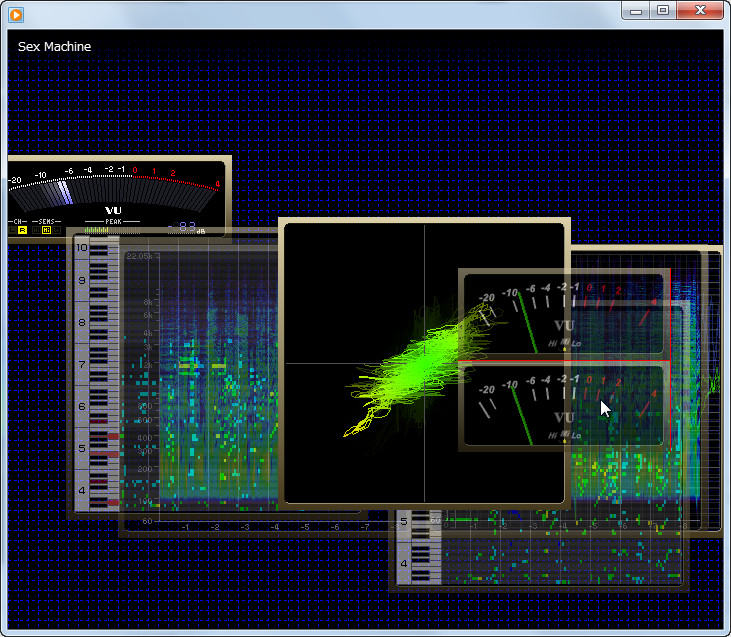The height and width of the screenshot is (637, 731).
Task: Click the -1 time marker under the left spectrogram
Action: [x=186, y=527]
